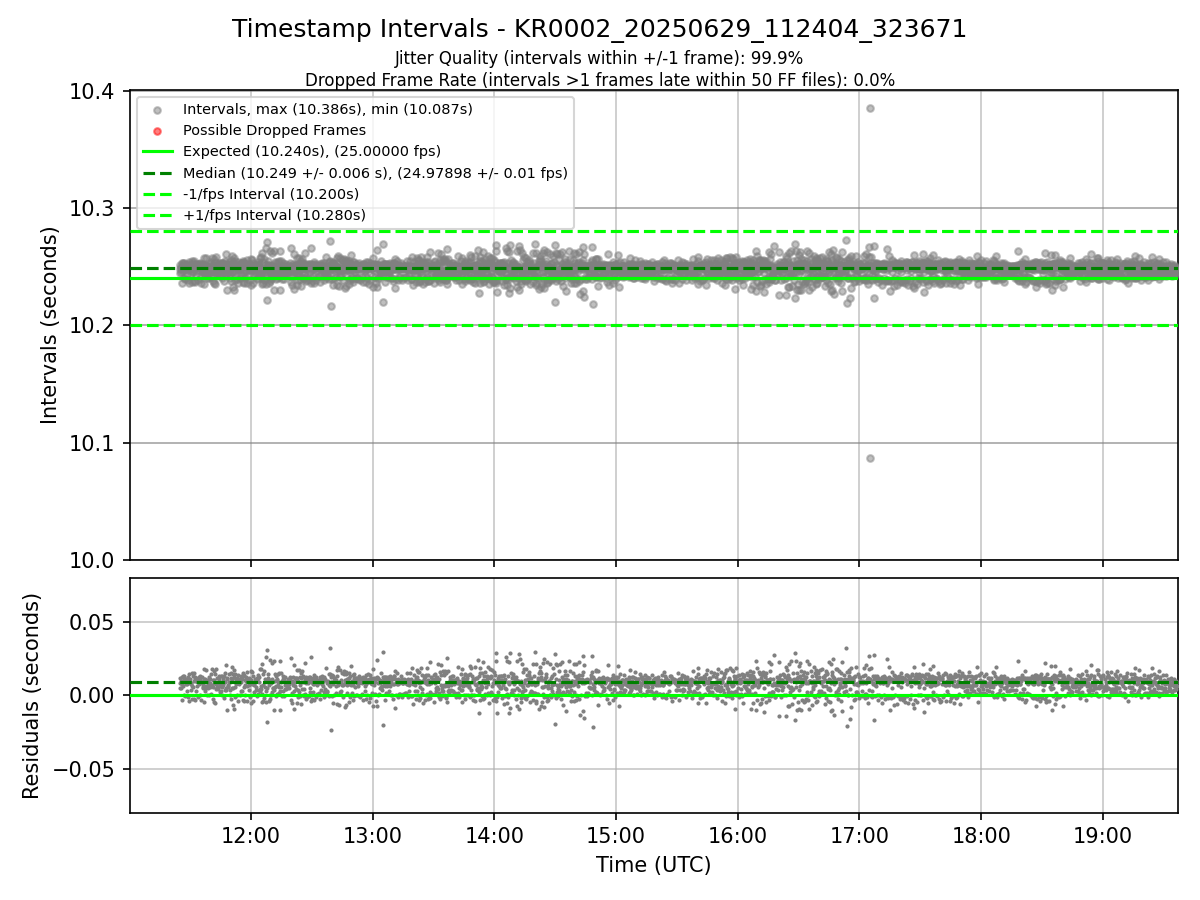Click the 14:00 tick label on the time axis
This screenshot has height=900, width=1200.
(494, 836)
